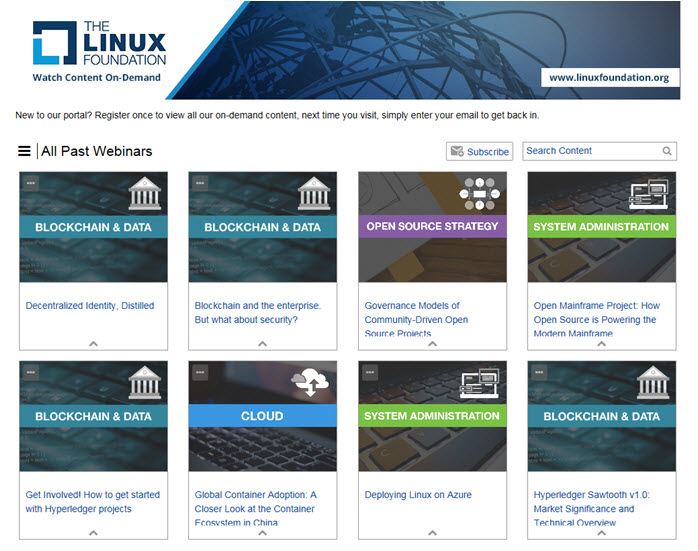
Task: Click bank building icon on Decentralized Identity card
Action: (145, 193)
